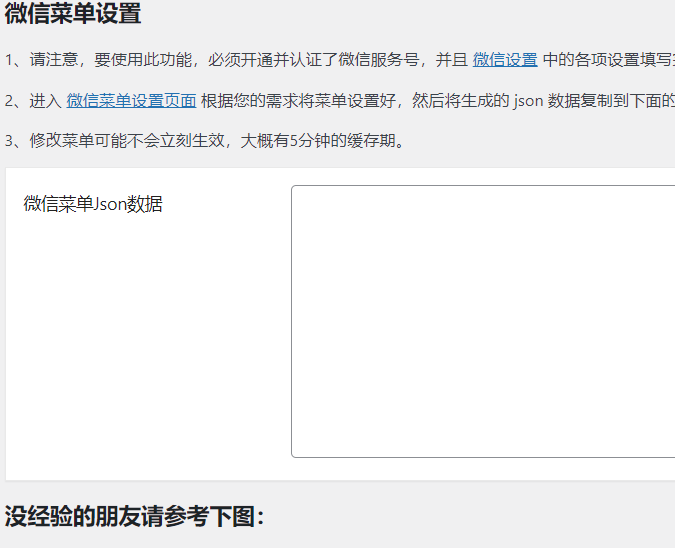This screenshot has height=548, width=675.
Task: Focus the 微信菜单Json数据 text area
Action: 483,322
